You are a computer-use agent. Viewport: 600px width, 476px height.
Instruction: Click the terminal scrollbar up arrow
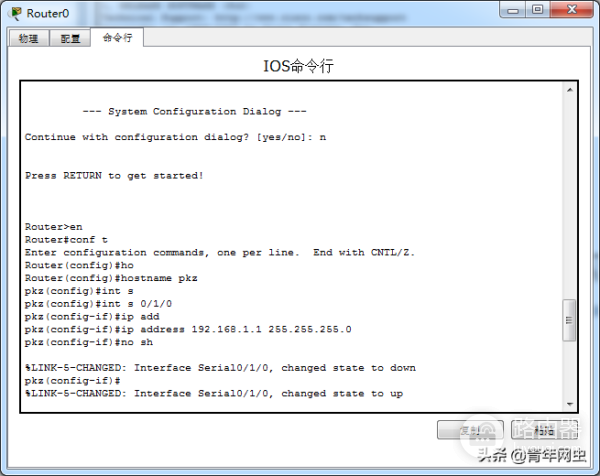(x=570, y=90)
